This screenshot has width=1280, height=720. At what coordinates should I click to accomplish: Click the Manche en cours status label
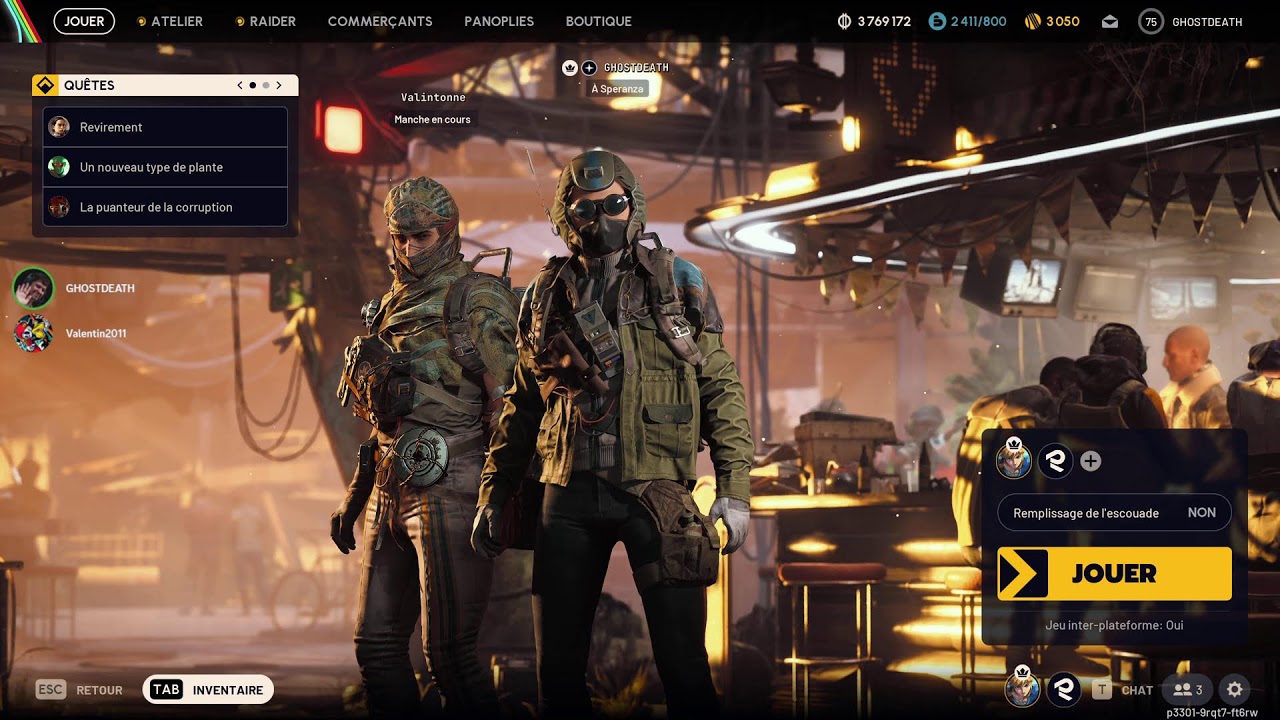[432, 119]
